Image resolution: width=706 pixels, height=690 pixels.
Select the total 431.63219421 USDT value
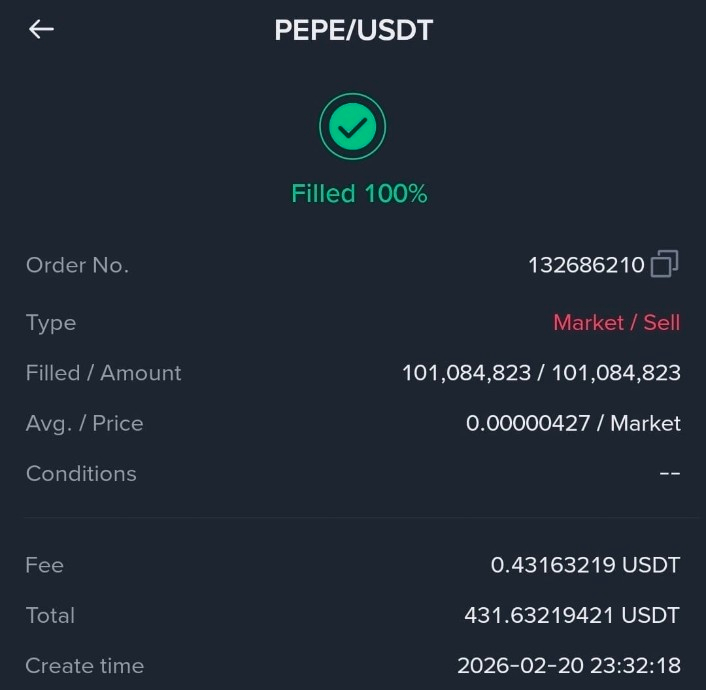[572, 615]
